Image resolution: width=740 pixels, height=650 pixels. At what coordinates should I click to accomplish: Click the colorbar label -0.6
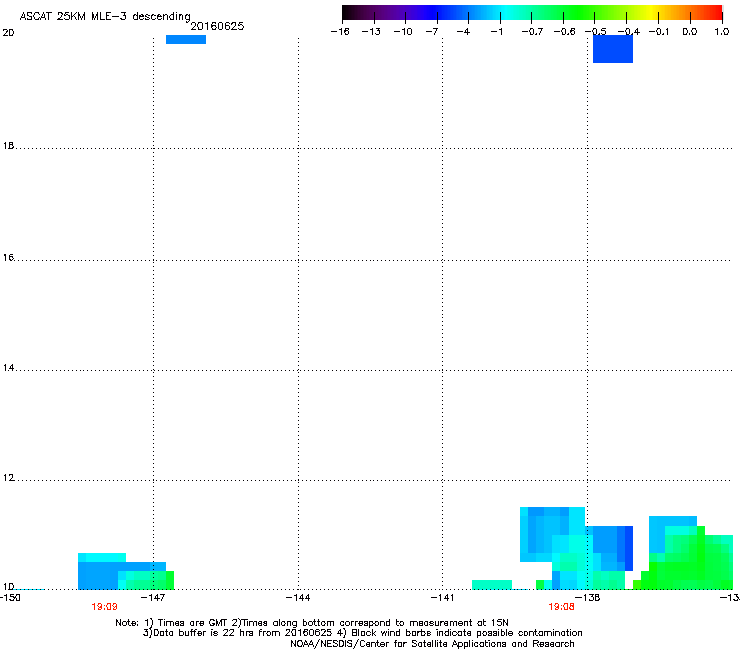564,32
